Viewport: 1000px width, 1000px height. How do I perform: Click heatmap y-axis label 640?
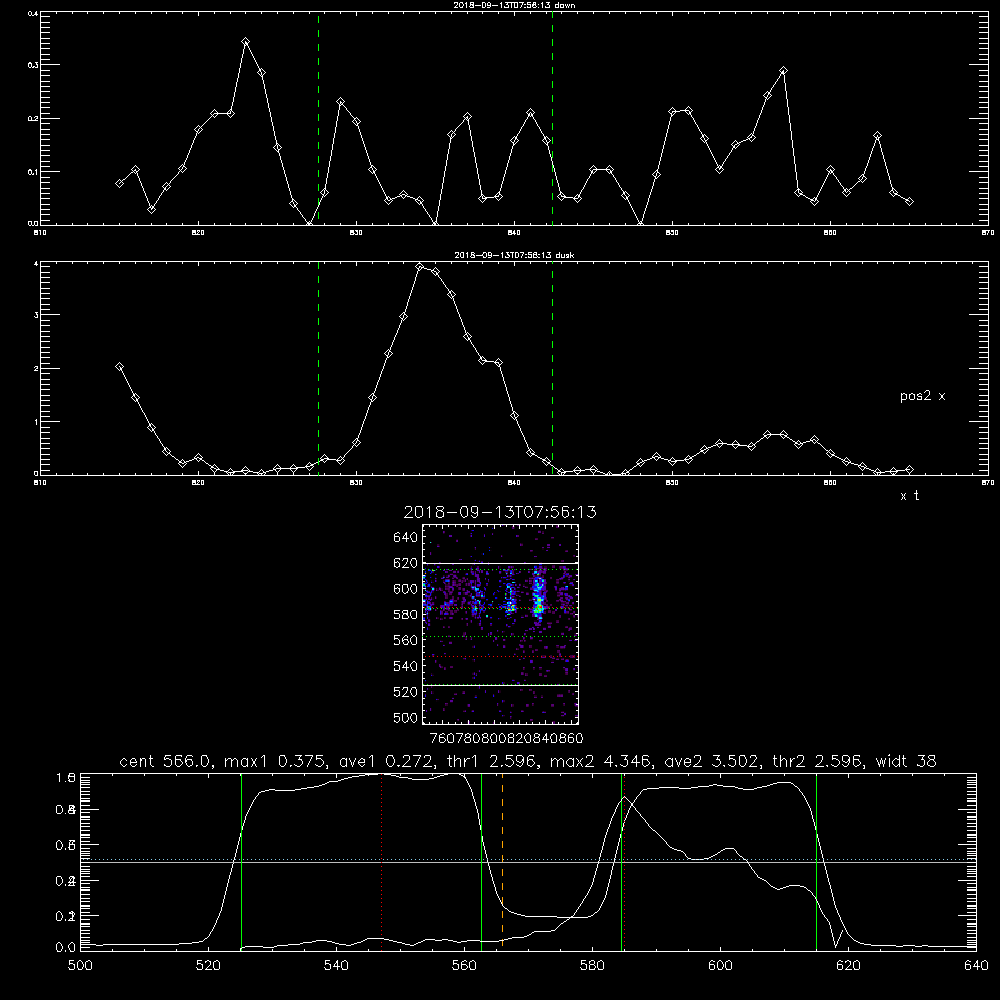tap(406, 538)
